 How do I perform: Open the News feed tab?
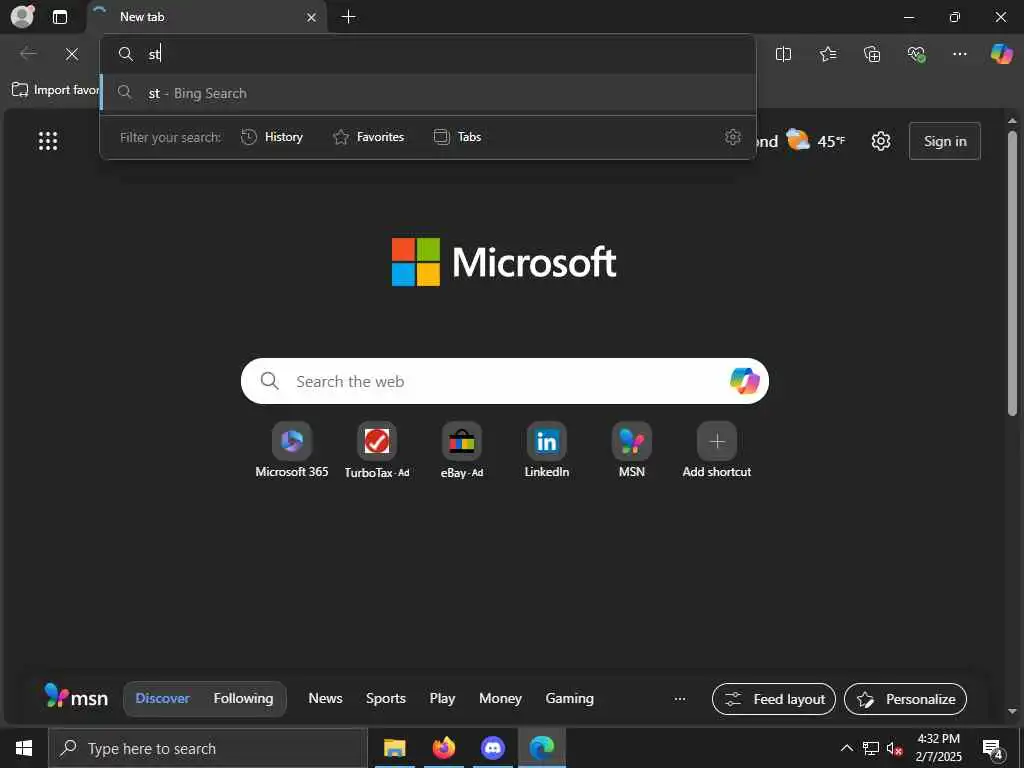[325, 698]
